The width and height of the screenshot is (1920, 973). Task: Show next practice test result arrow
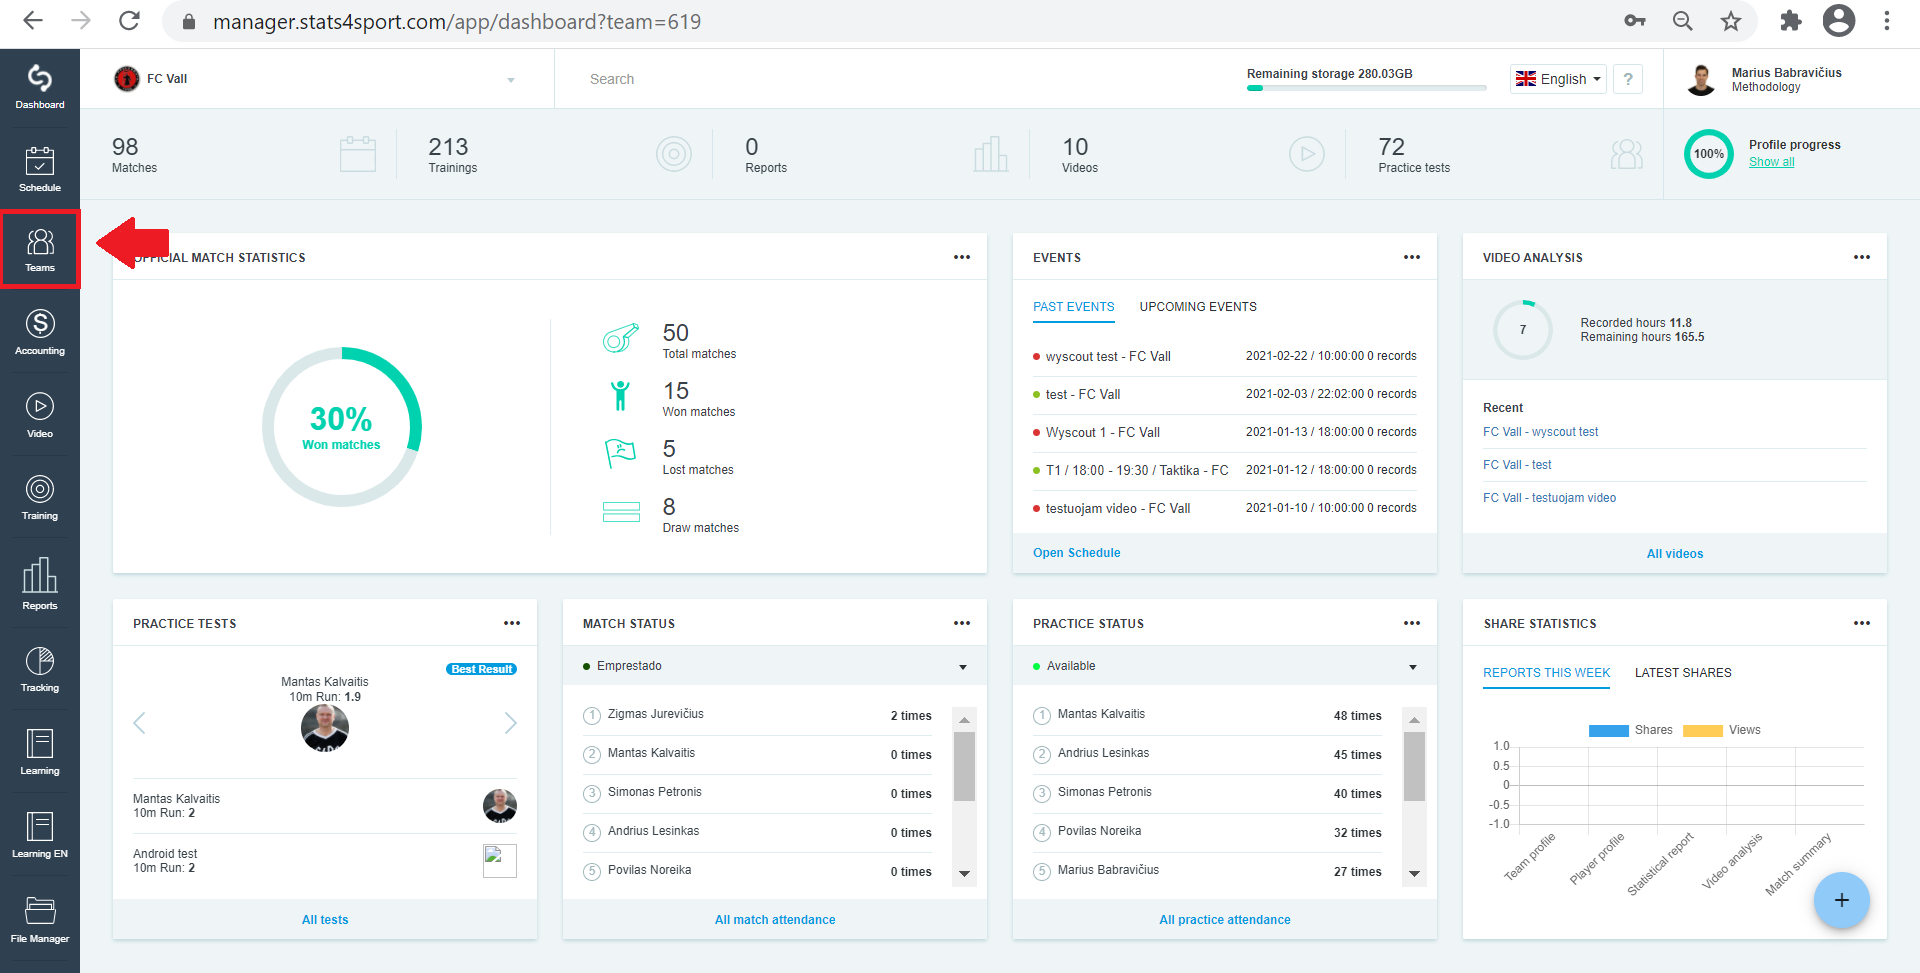[510, 723]
